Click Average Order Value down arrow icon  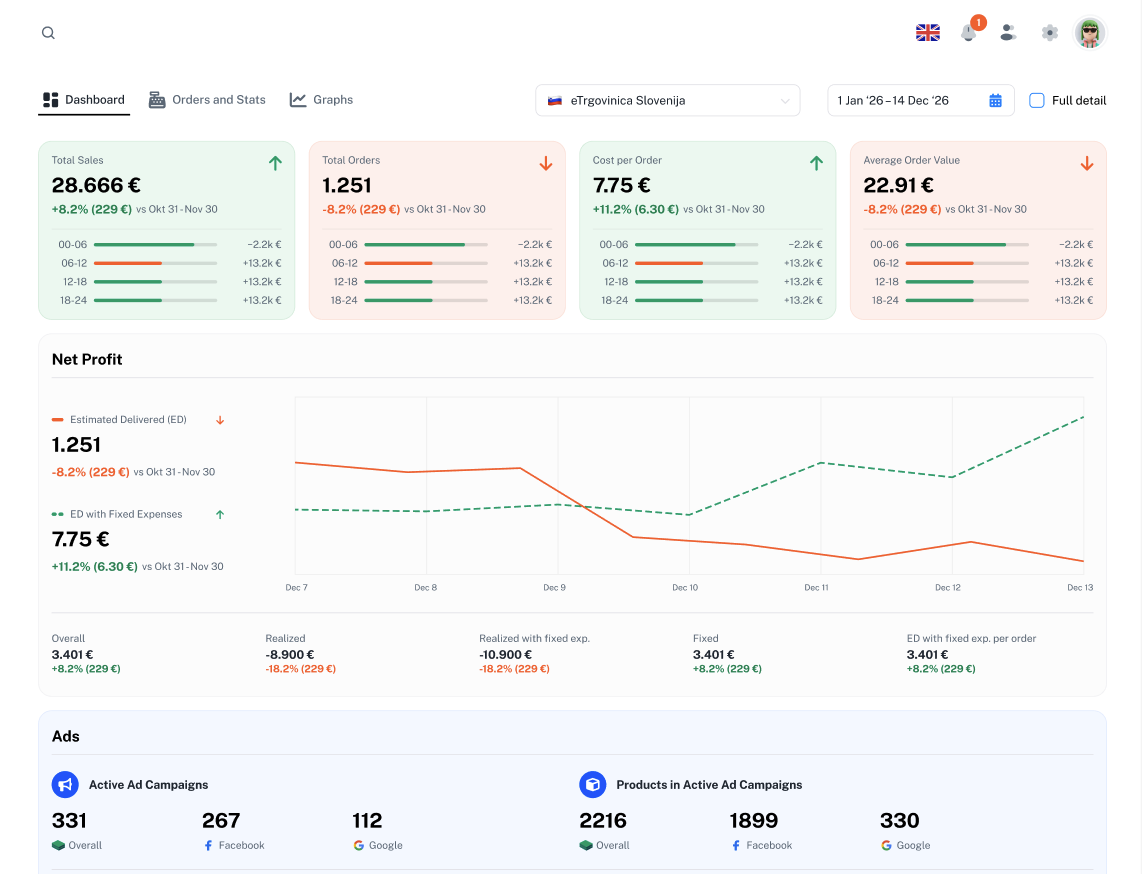click(1087, 163)
